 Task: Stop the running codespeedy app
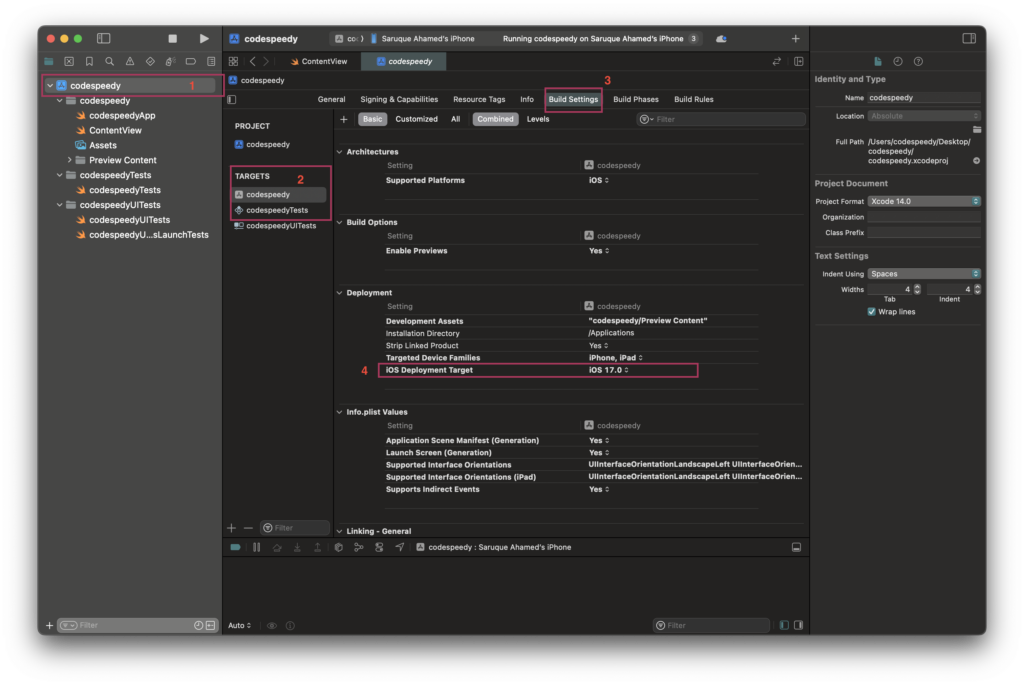[x=172, y=39]
